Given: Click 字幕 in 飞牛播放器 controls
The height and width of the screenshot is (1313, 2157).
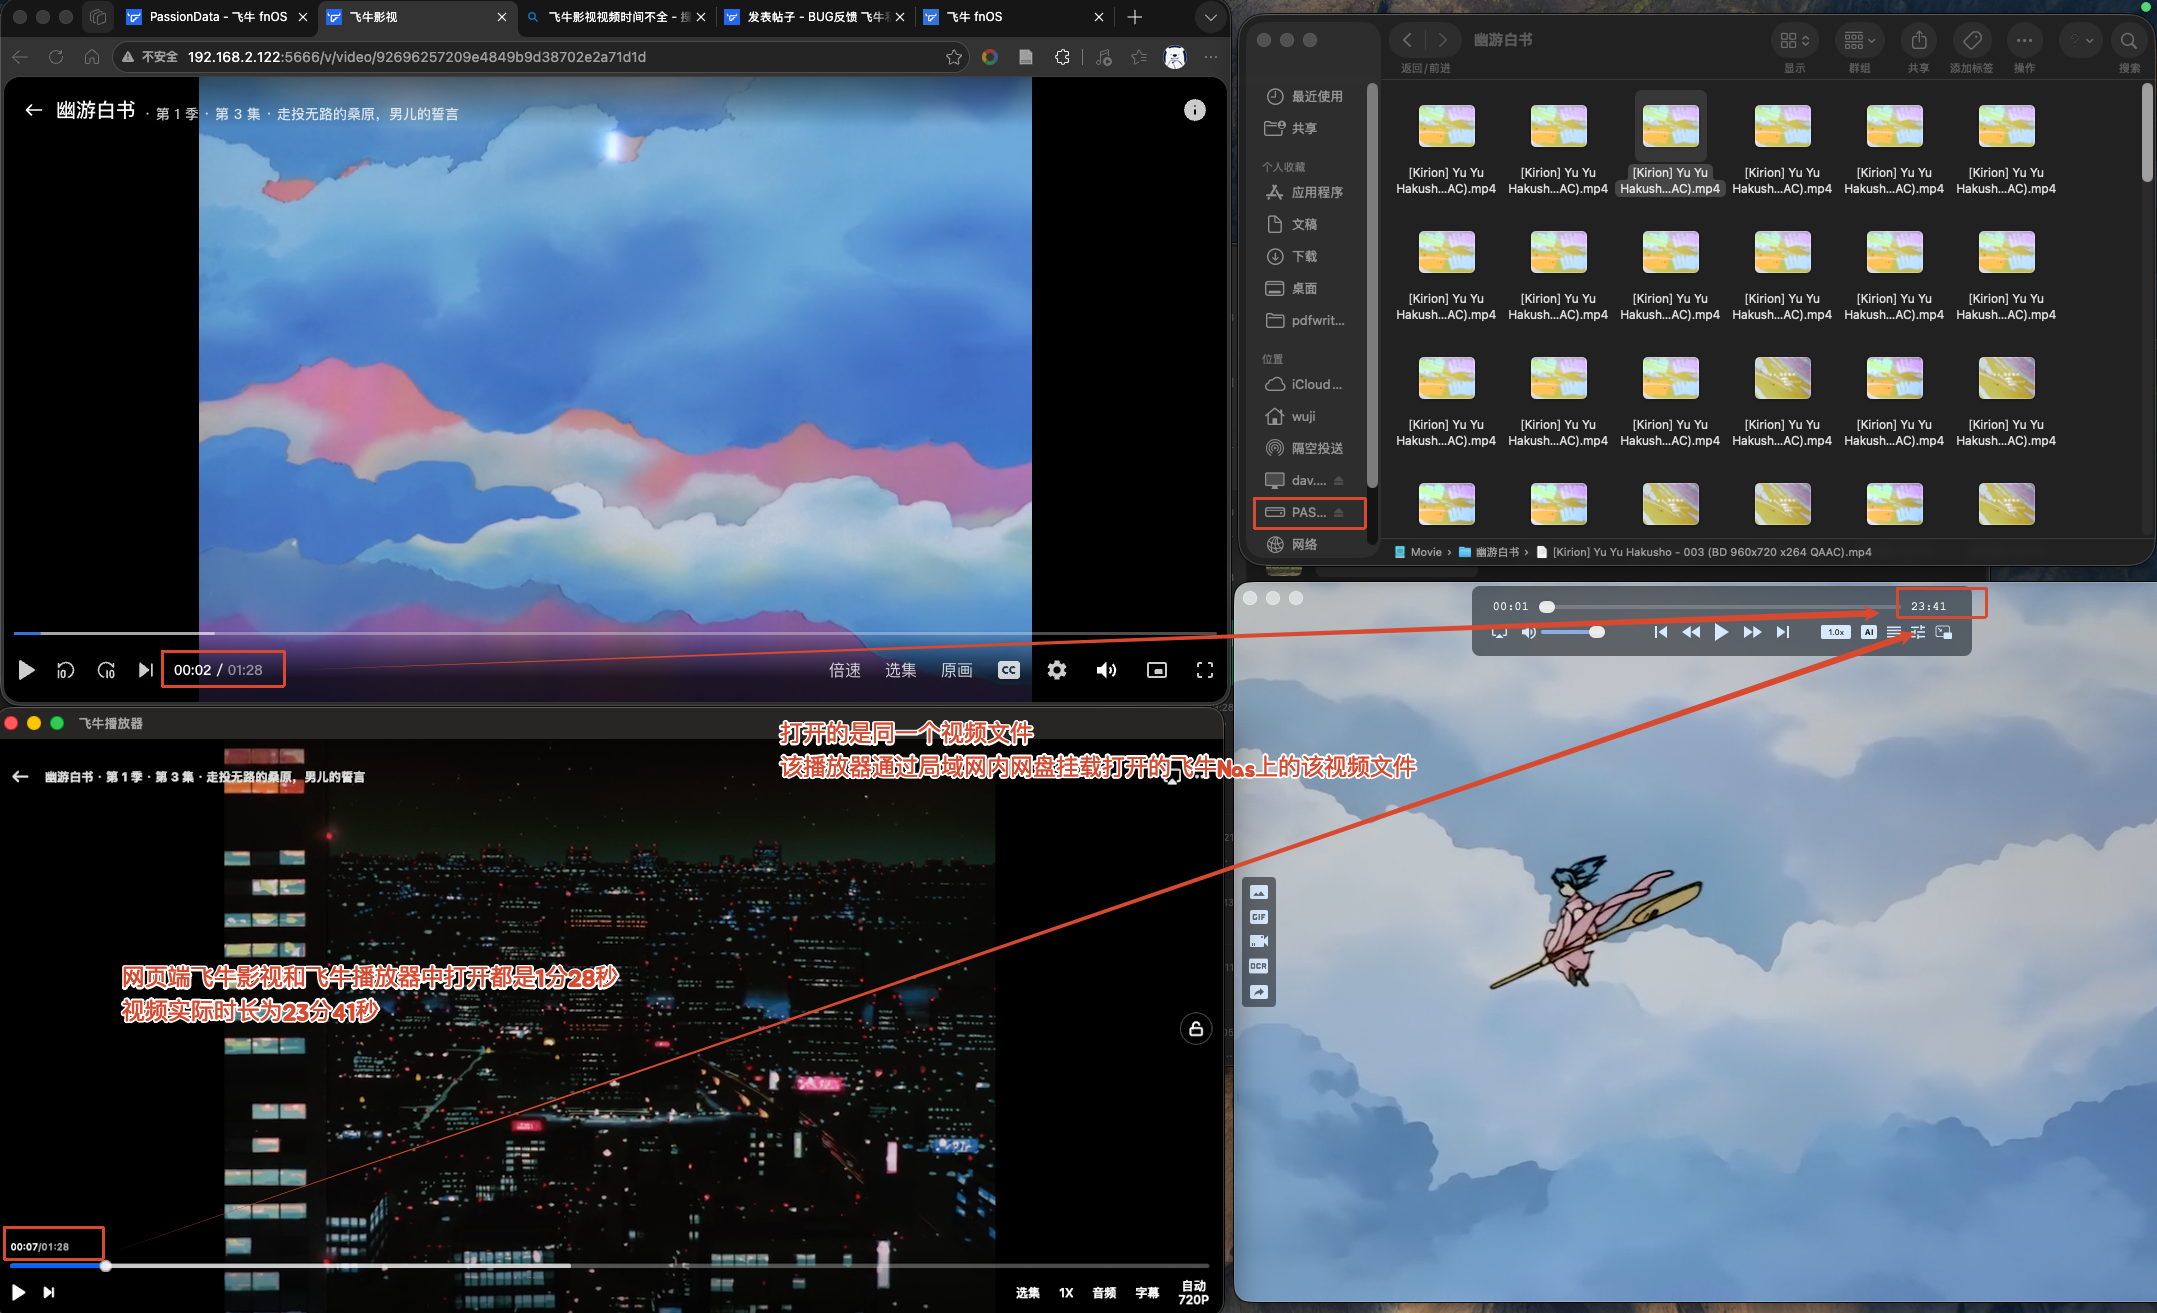Looking at the screenshot, I should point(1147,1292).
